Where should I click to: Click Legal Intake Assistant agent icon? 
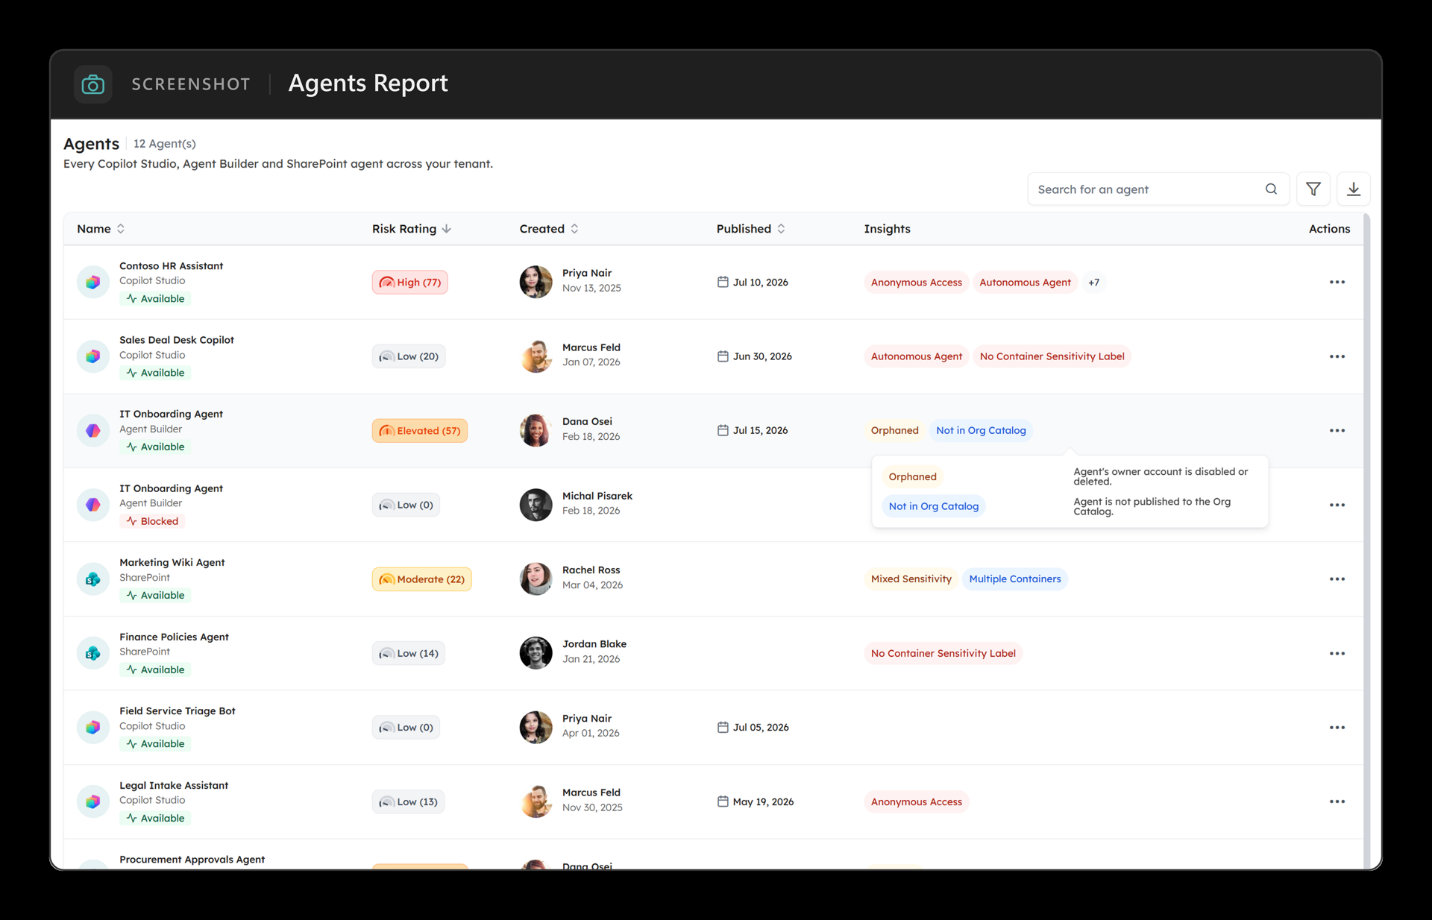pos(93,801)
